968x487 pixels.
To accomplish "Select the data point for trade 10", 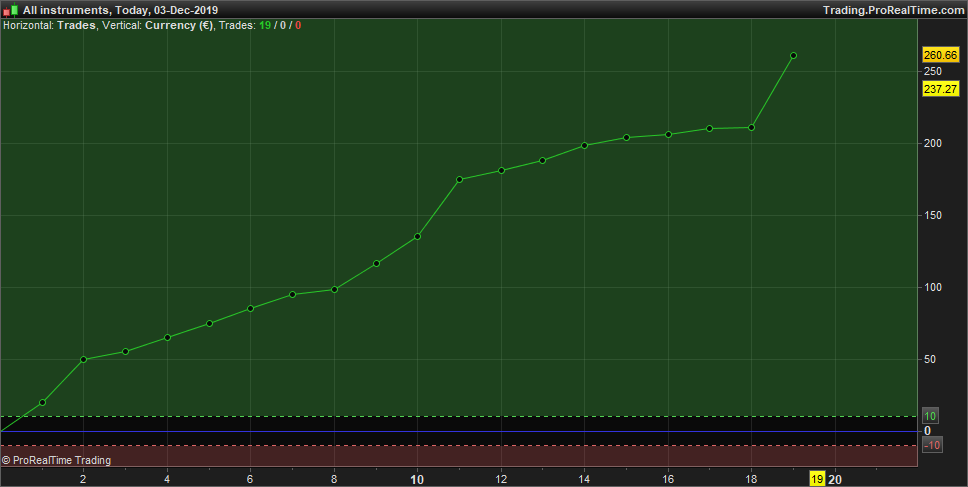I will (417, 236).
